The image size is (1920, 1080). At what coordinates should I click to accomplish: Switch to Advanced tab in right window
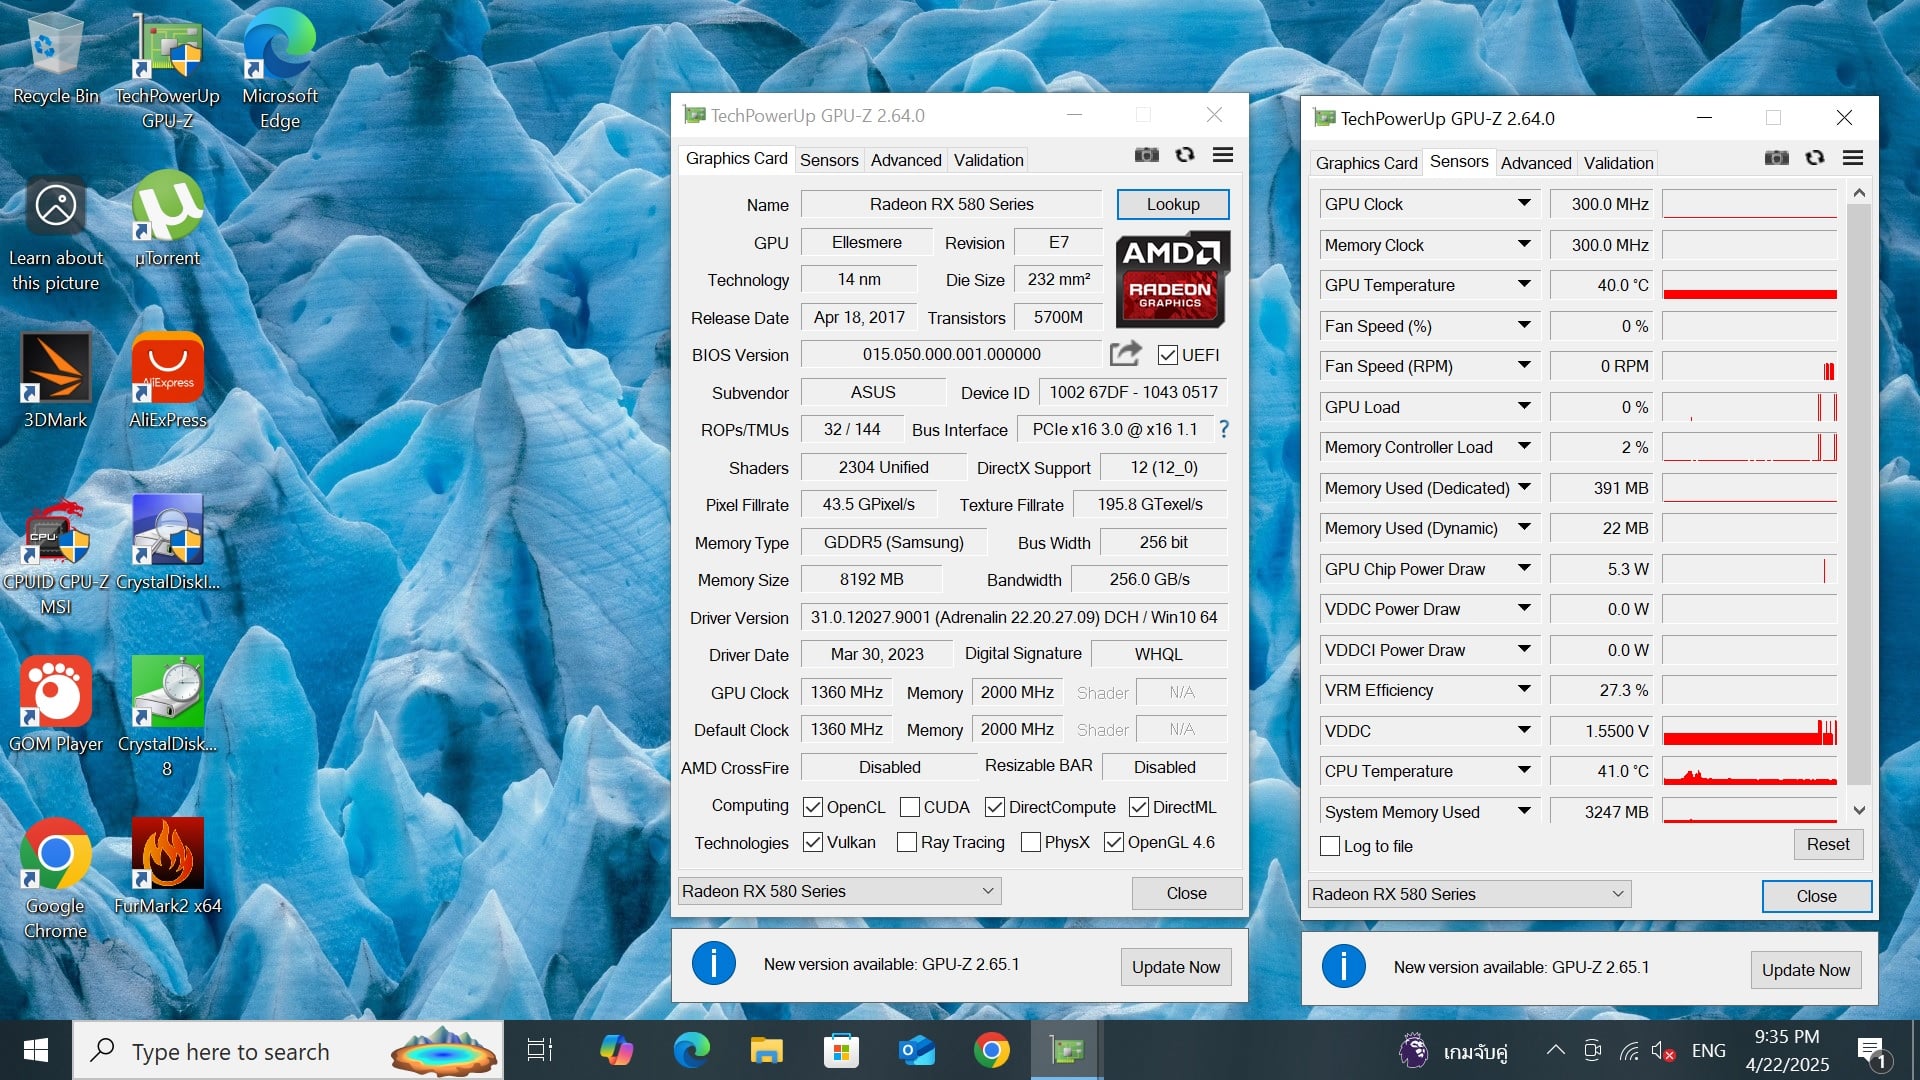(1536, 163)
